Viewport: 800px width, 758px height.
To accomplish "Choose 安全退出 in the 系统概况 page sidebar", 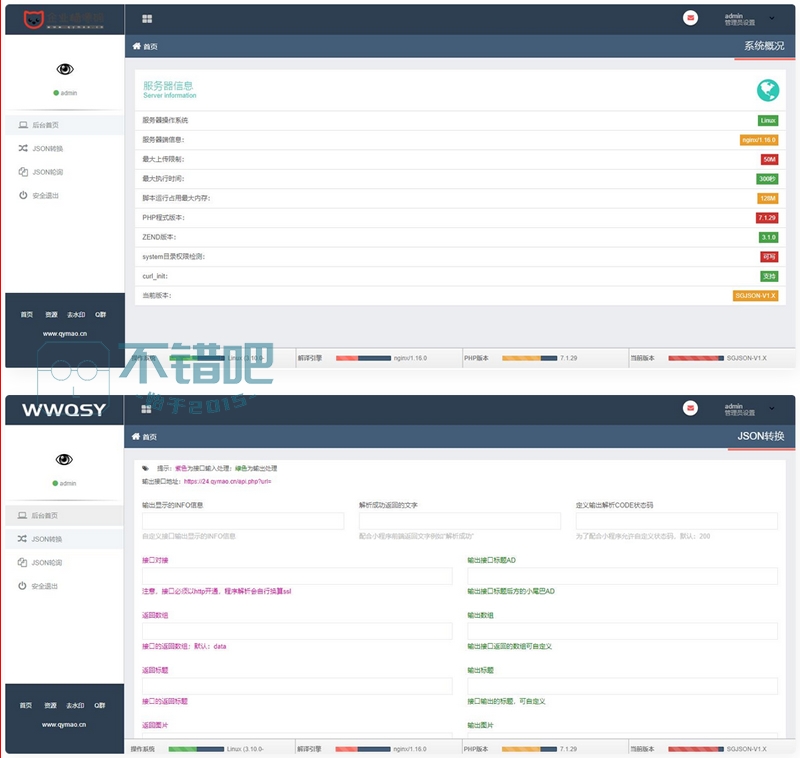I will coord(45,196).
